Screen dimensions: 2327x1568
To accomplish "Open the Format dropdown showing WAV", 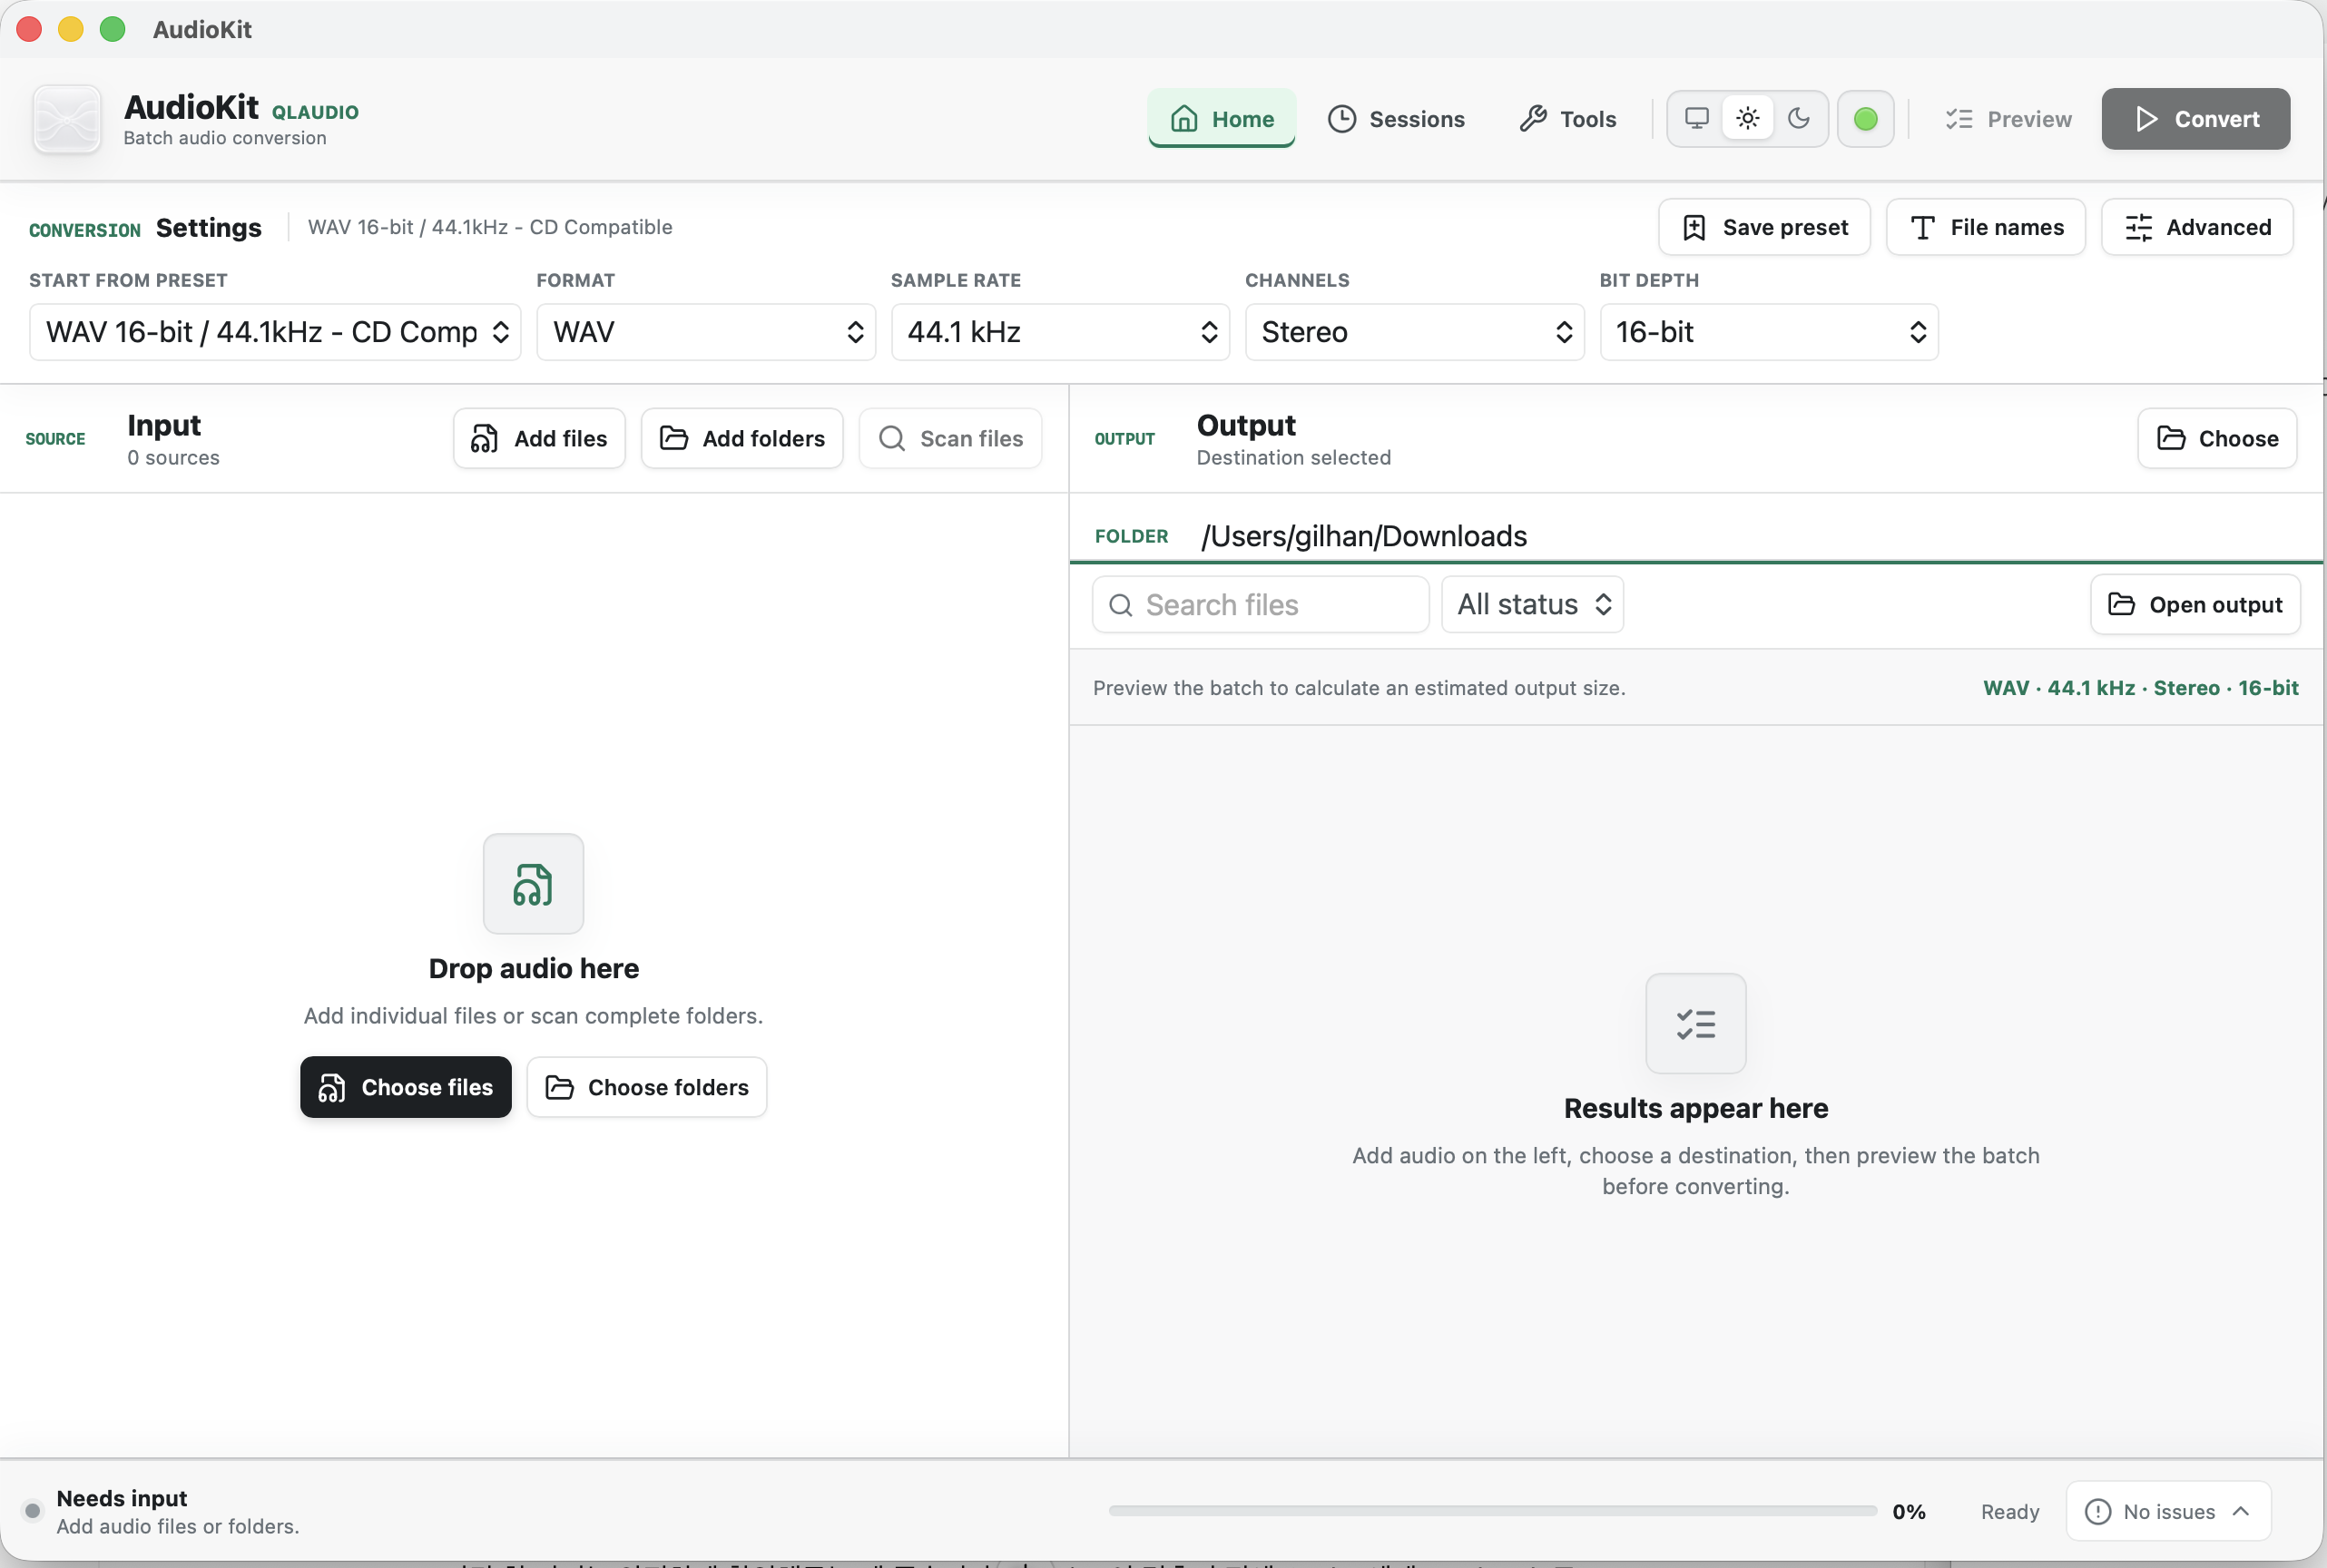I will tap(707, 332).
